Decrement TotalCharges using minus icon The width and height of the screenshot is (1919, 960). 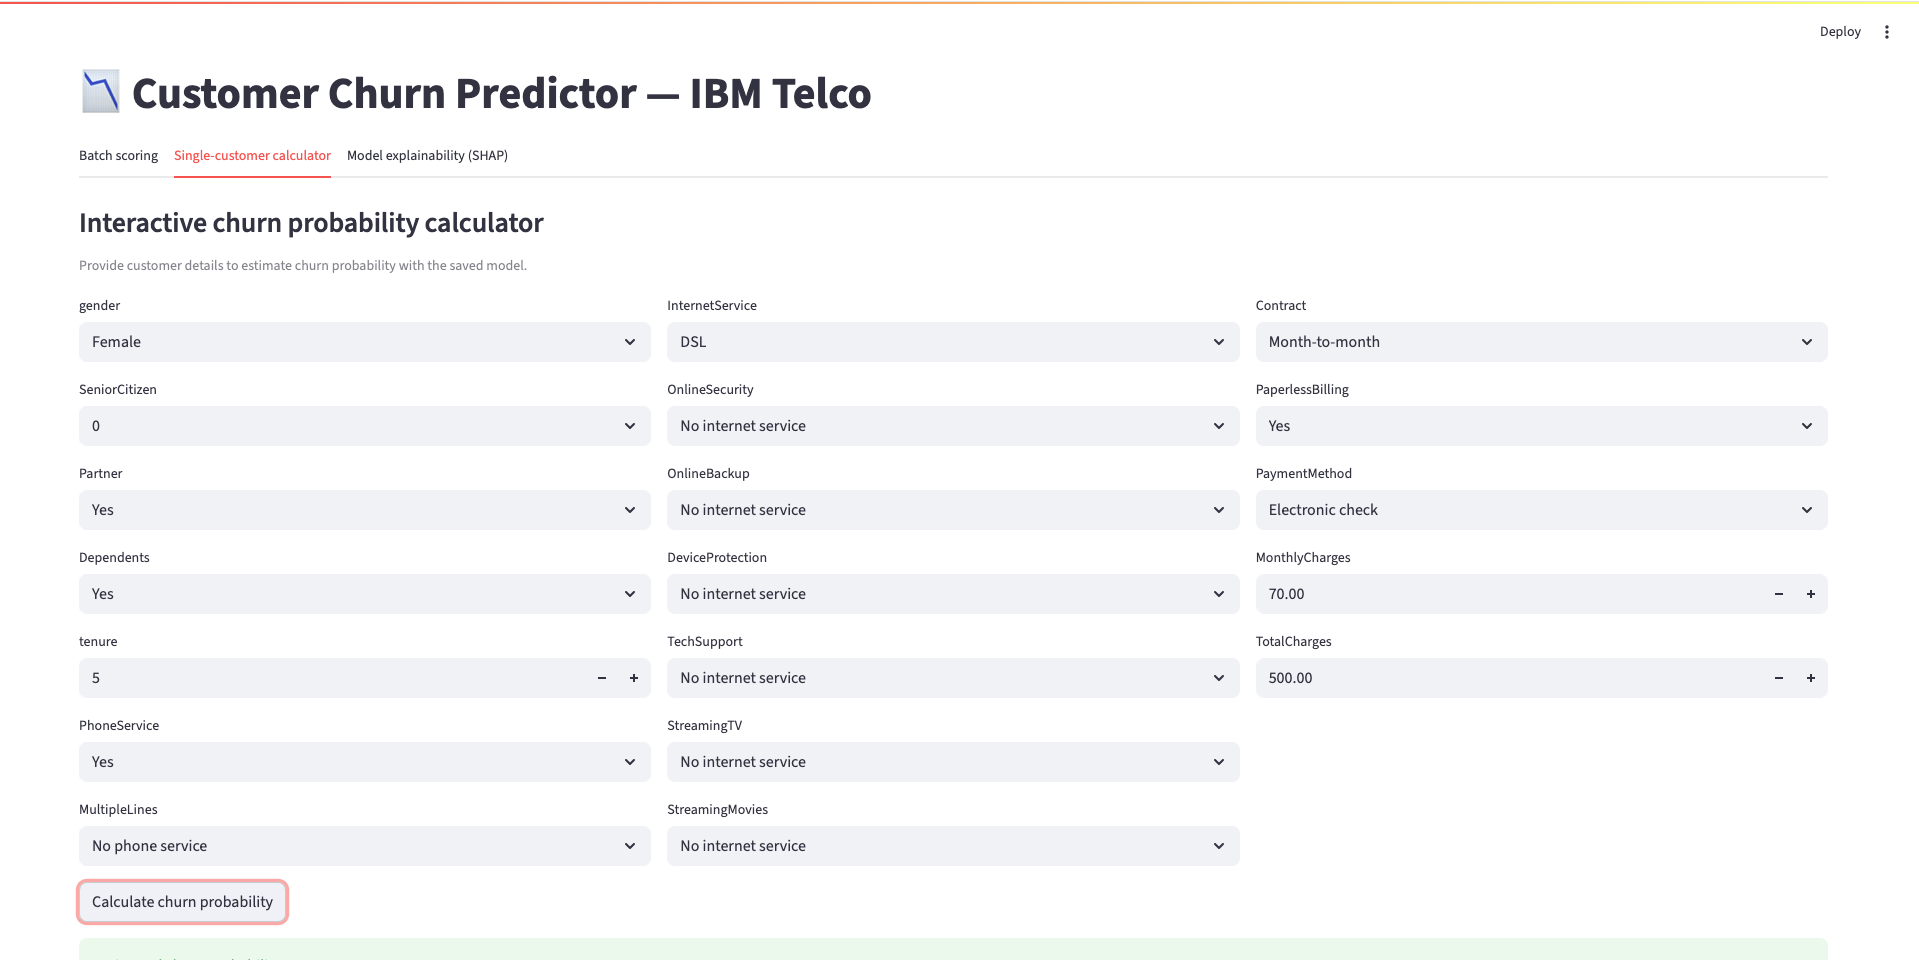tap(1779, 678)
